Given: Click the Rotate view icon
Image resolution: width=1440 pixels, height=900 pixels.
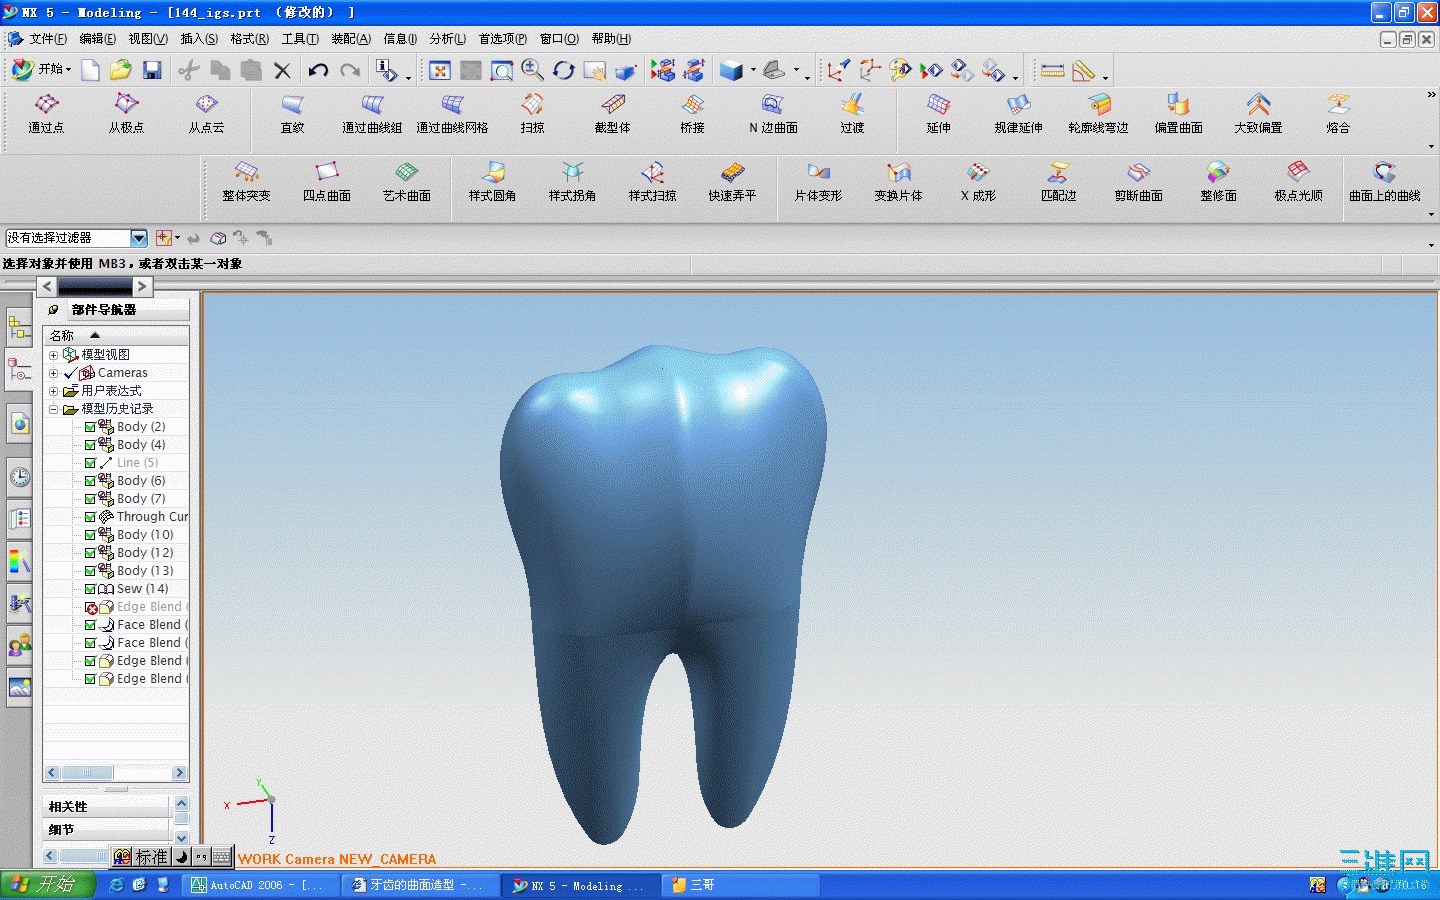Looking at the screenshot, I should tap(564, 70).
